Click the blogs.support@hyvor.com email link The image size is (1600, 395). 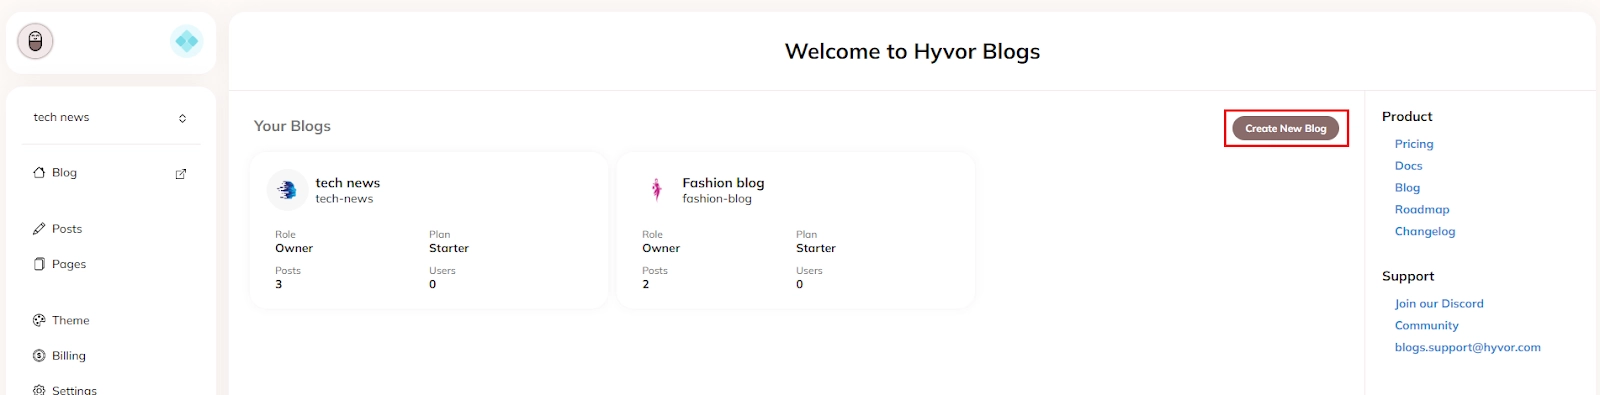tap(1468, 348)
